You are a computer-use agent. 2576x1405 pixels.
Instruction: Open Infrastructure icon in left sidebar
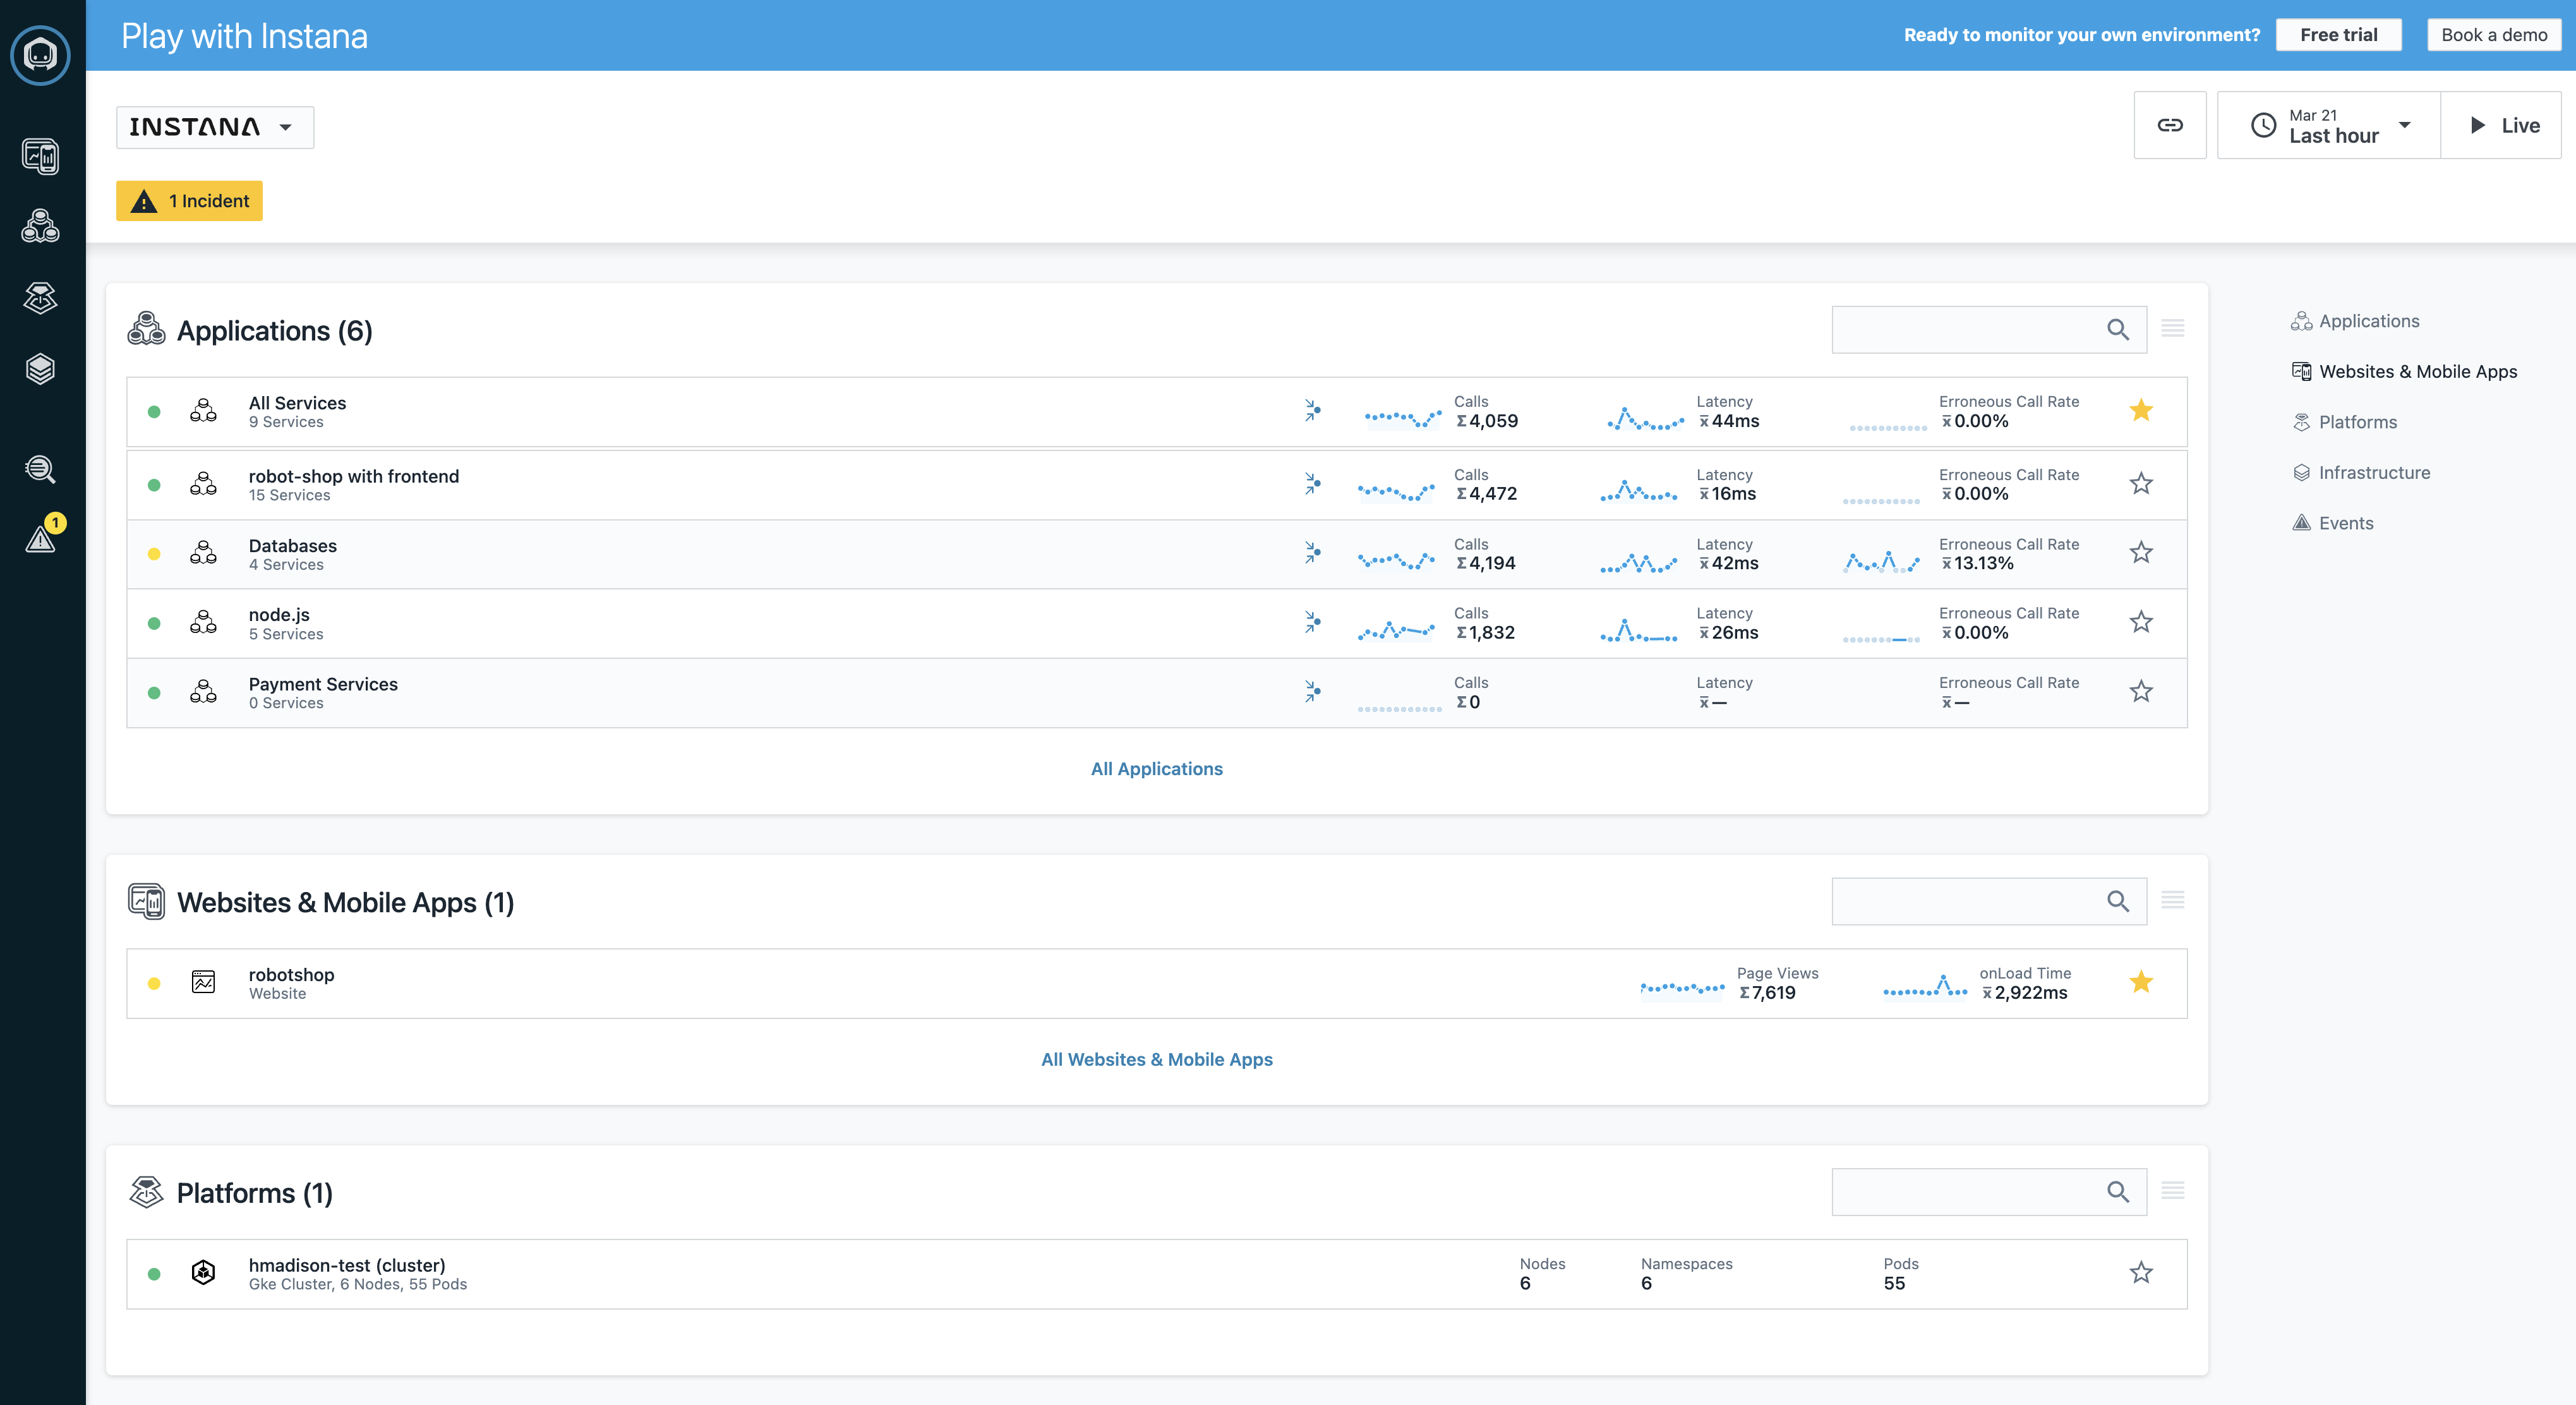point(40,369)
